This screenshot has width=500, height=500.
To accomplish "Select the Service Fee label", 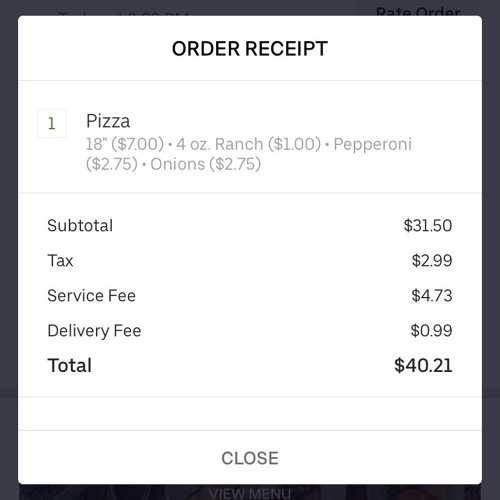I will point(91,296).
